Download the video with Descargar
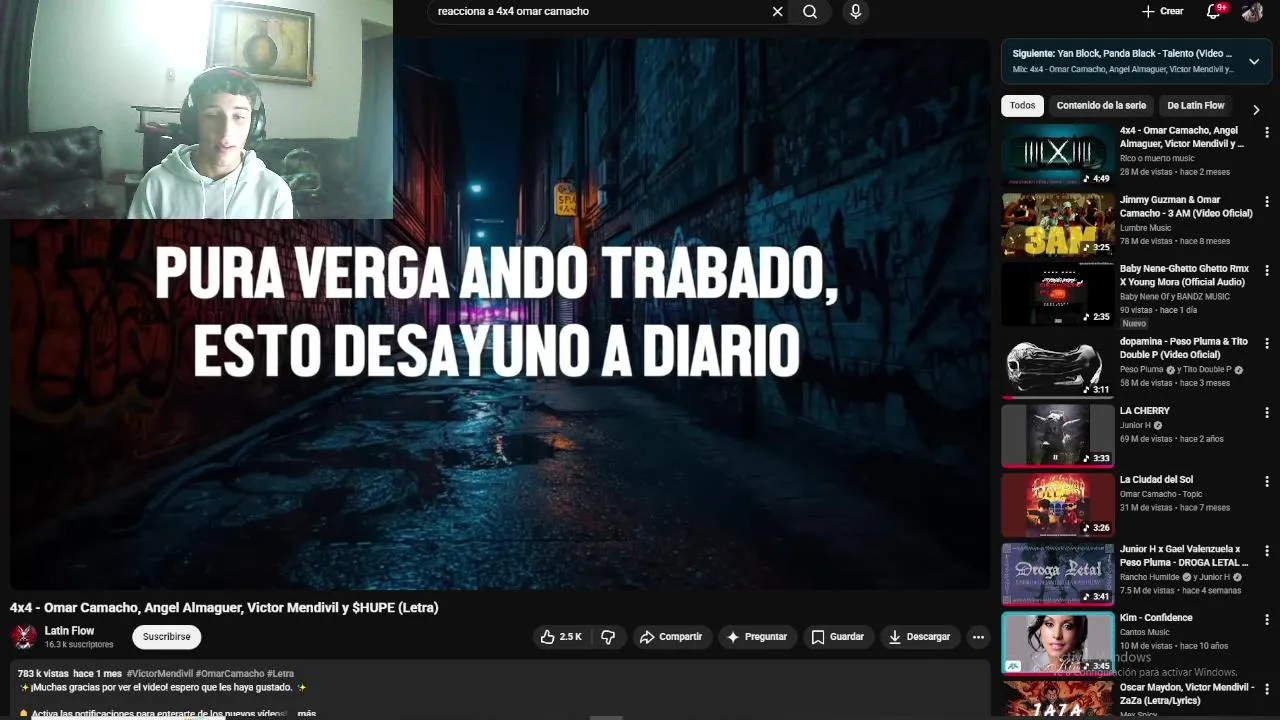 (x=920, y=637)
